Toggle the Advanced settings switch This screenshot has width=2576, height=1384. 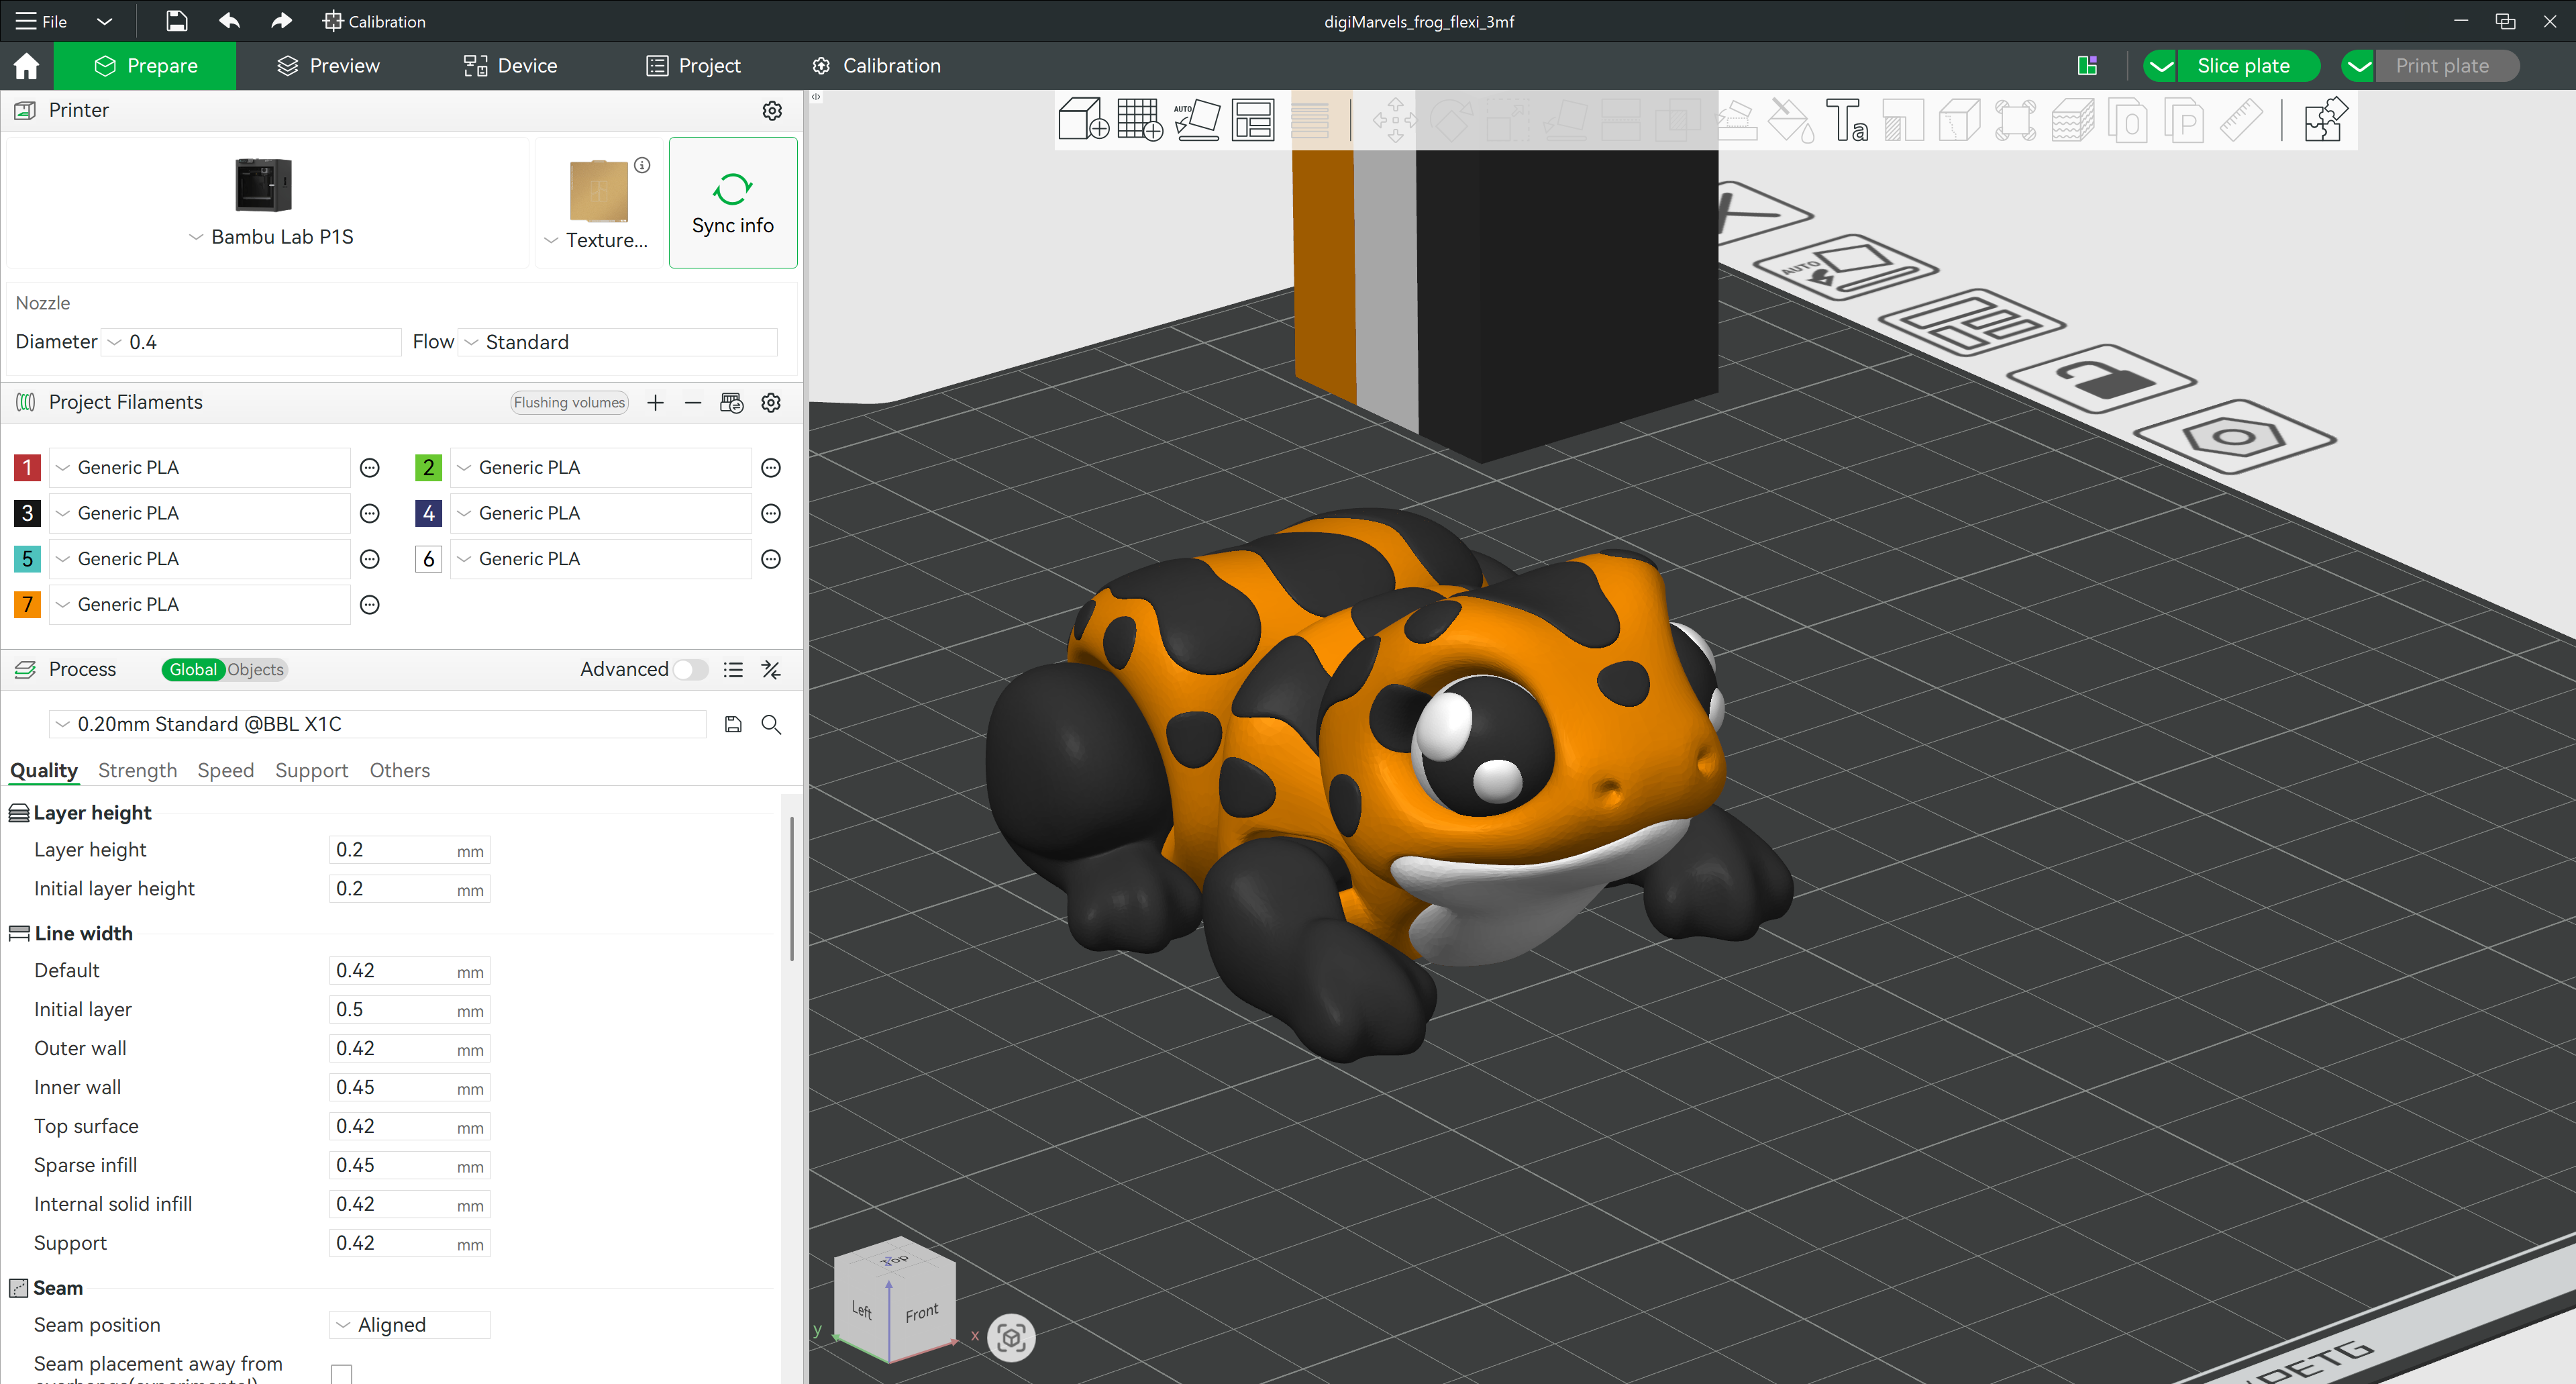pos(690,670)
